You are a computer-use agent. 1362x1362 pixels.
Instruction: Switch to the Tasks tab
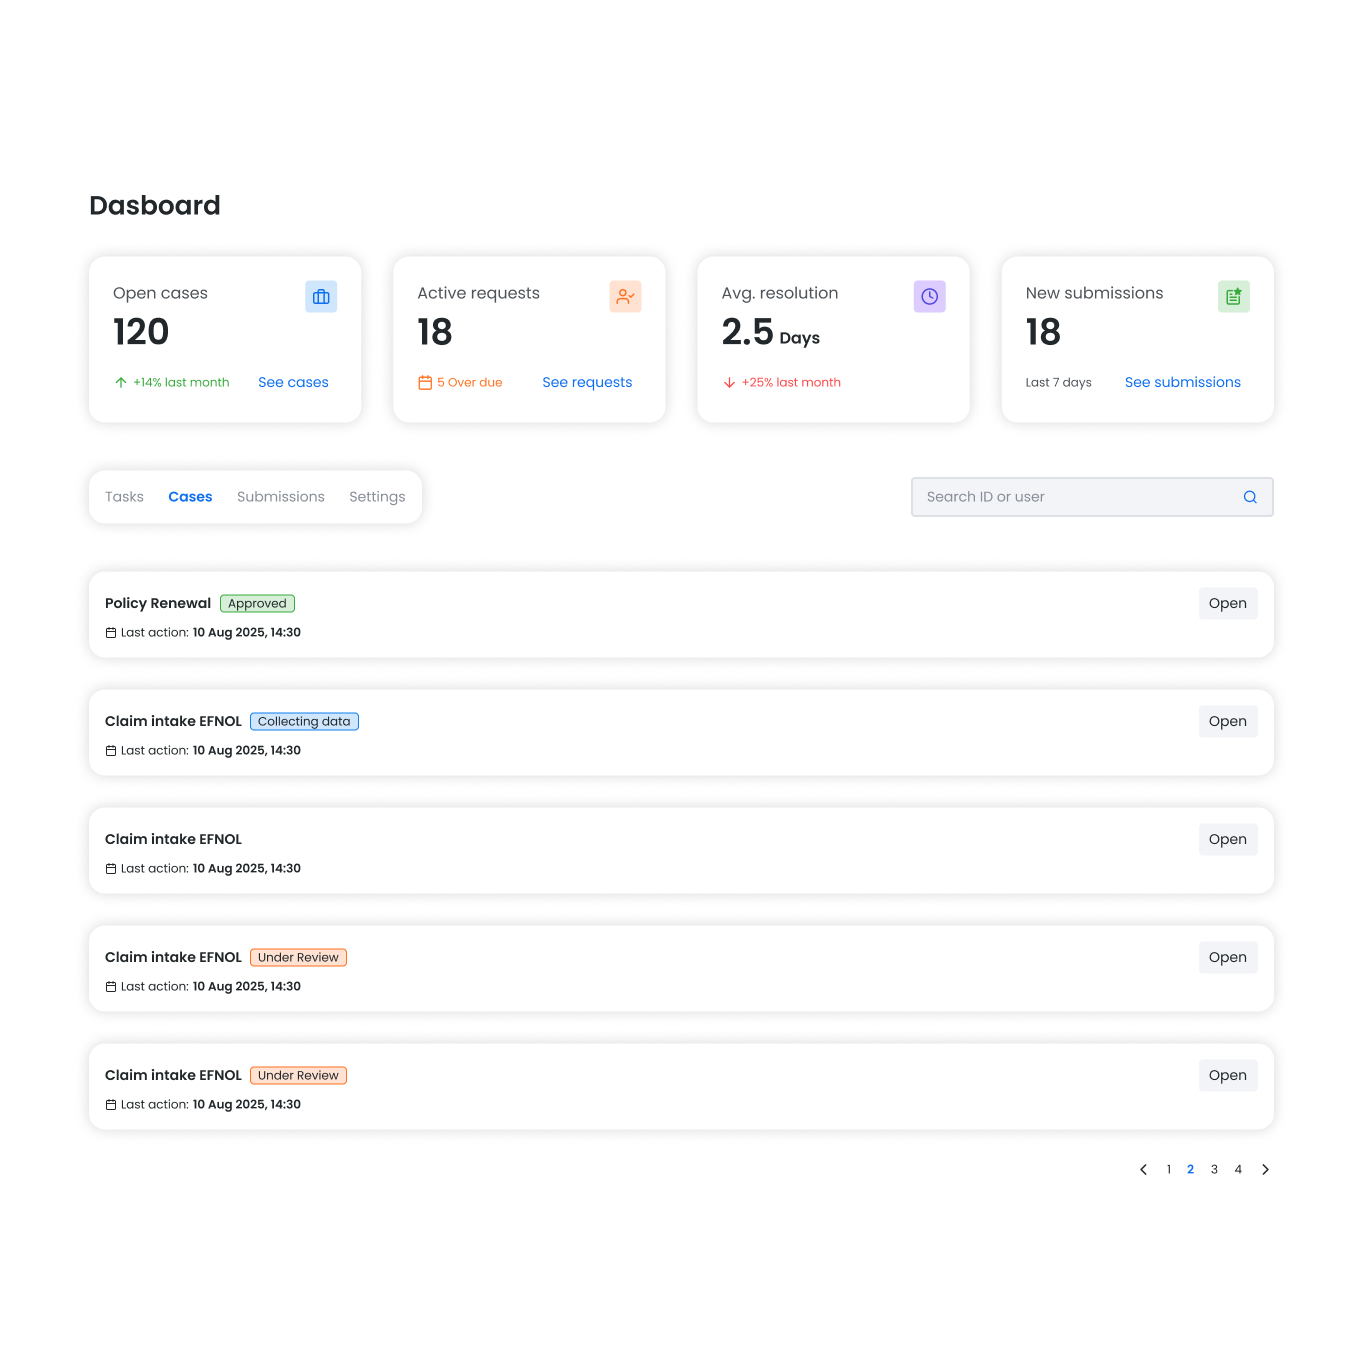click(x=124, y=497)
